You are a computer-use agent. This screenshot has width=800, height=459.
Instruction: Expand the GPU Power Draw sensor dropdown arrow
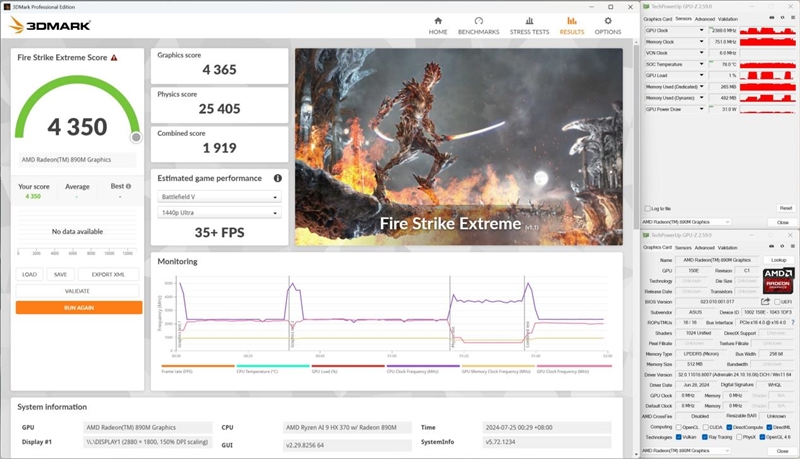click(702, 109)
